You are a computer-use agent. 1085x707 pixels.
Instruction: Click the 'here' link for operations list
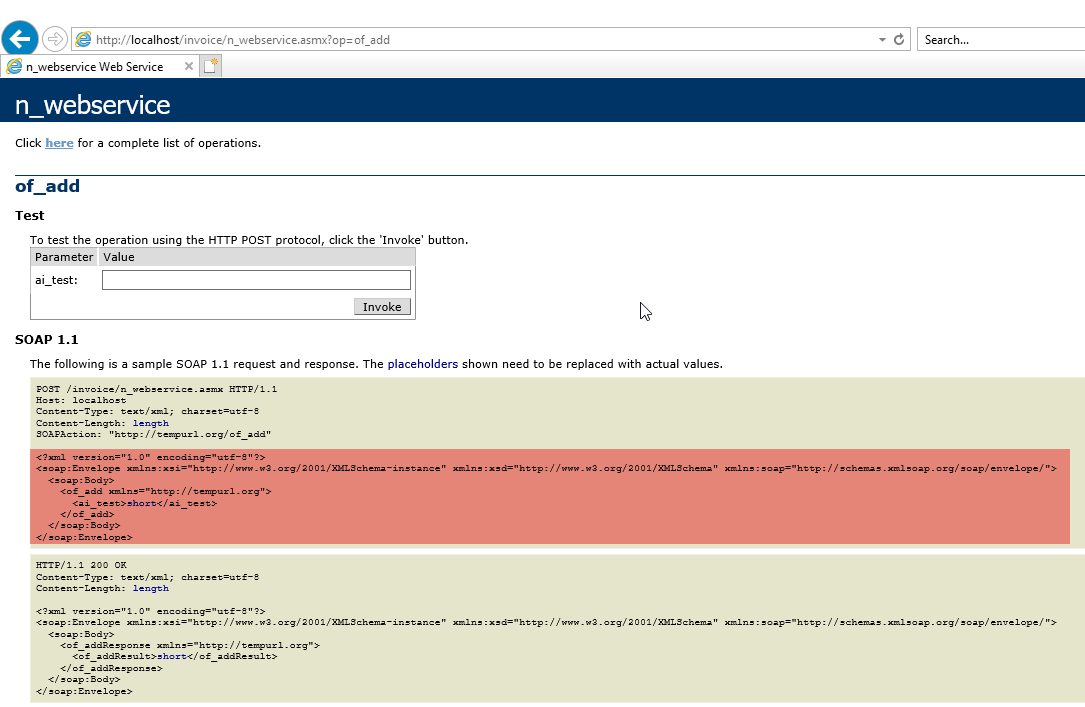(59, 143)
